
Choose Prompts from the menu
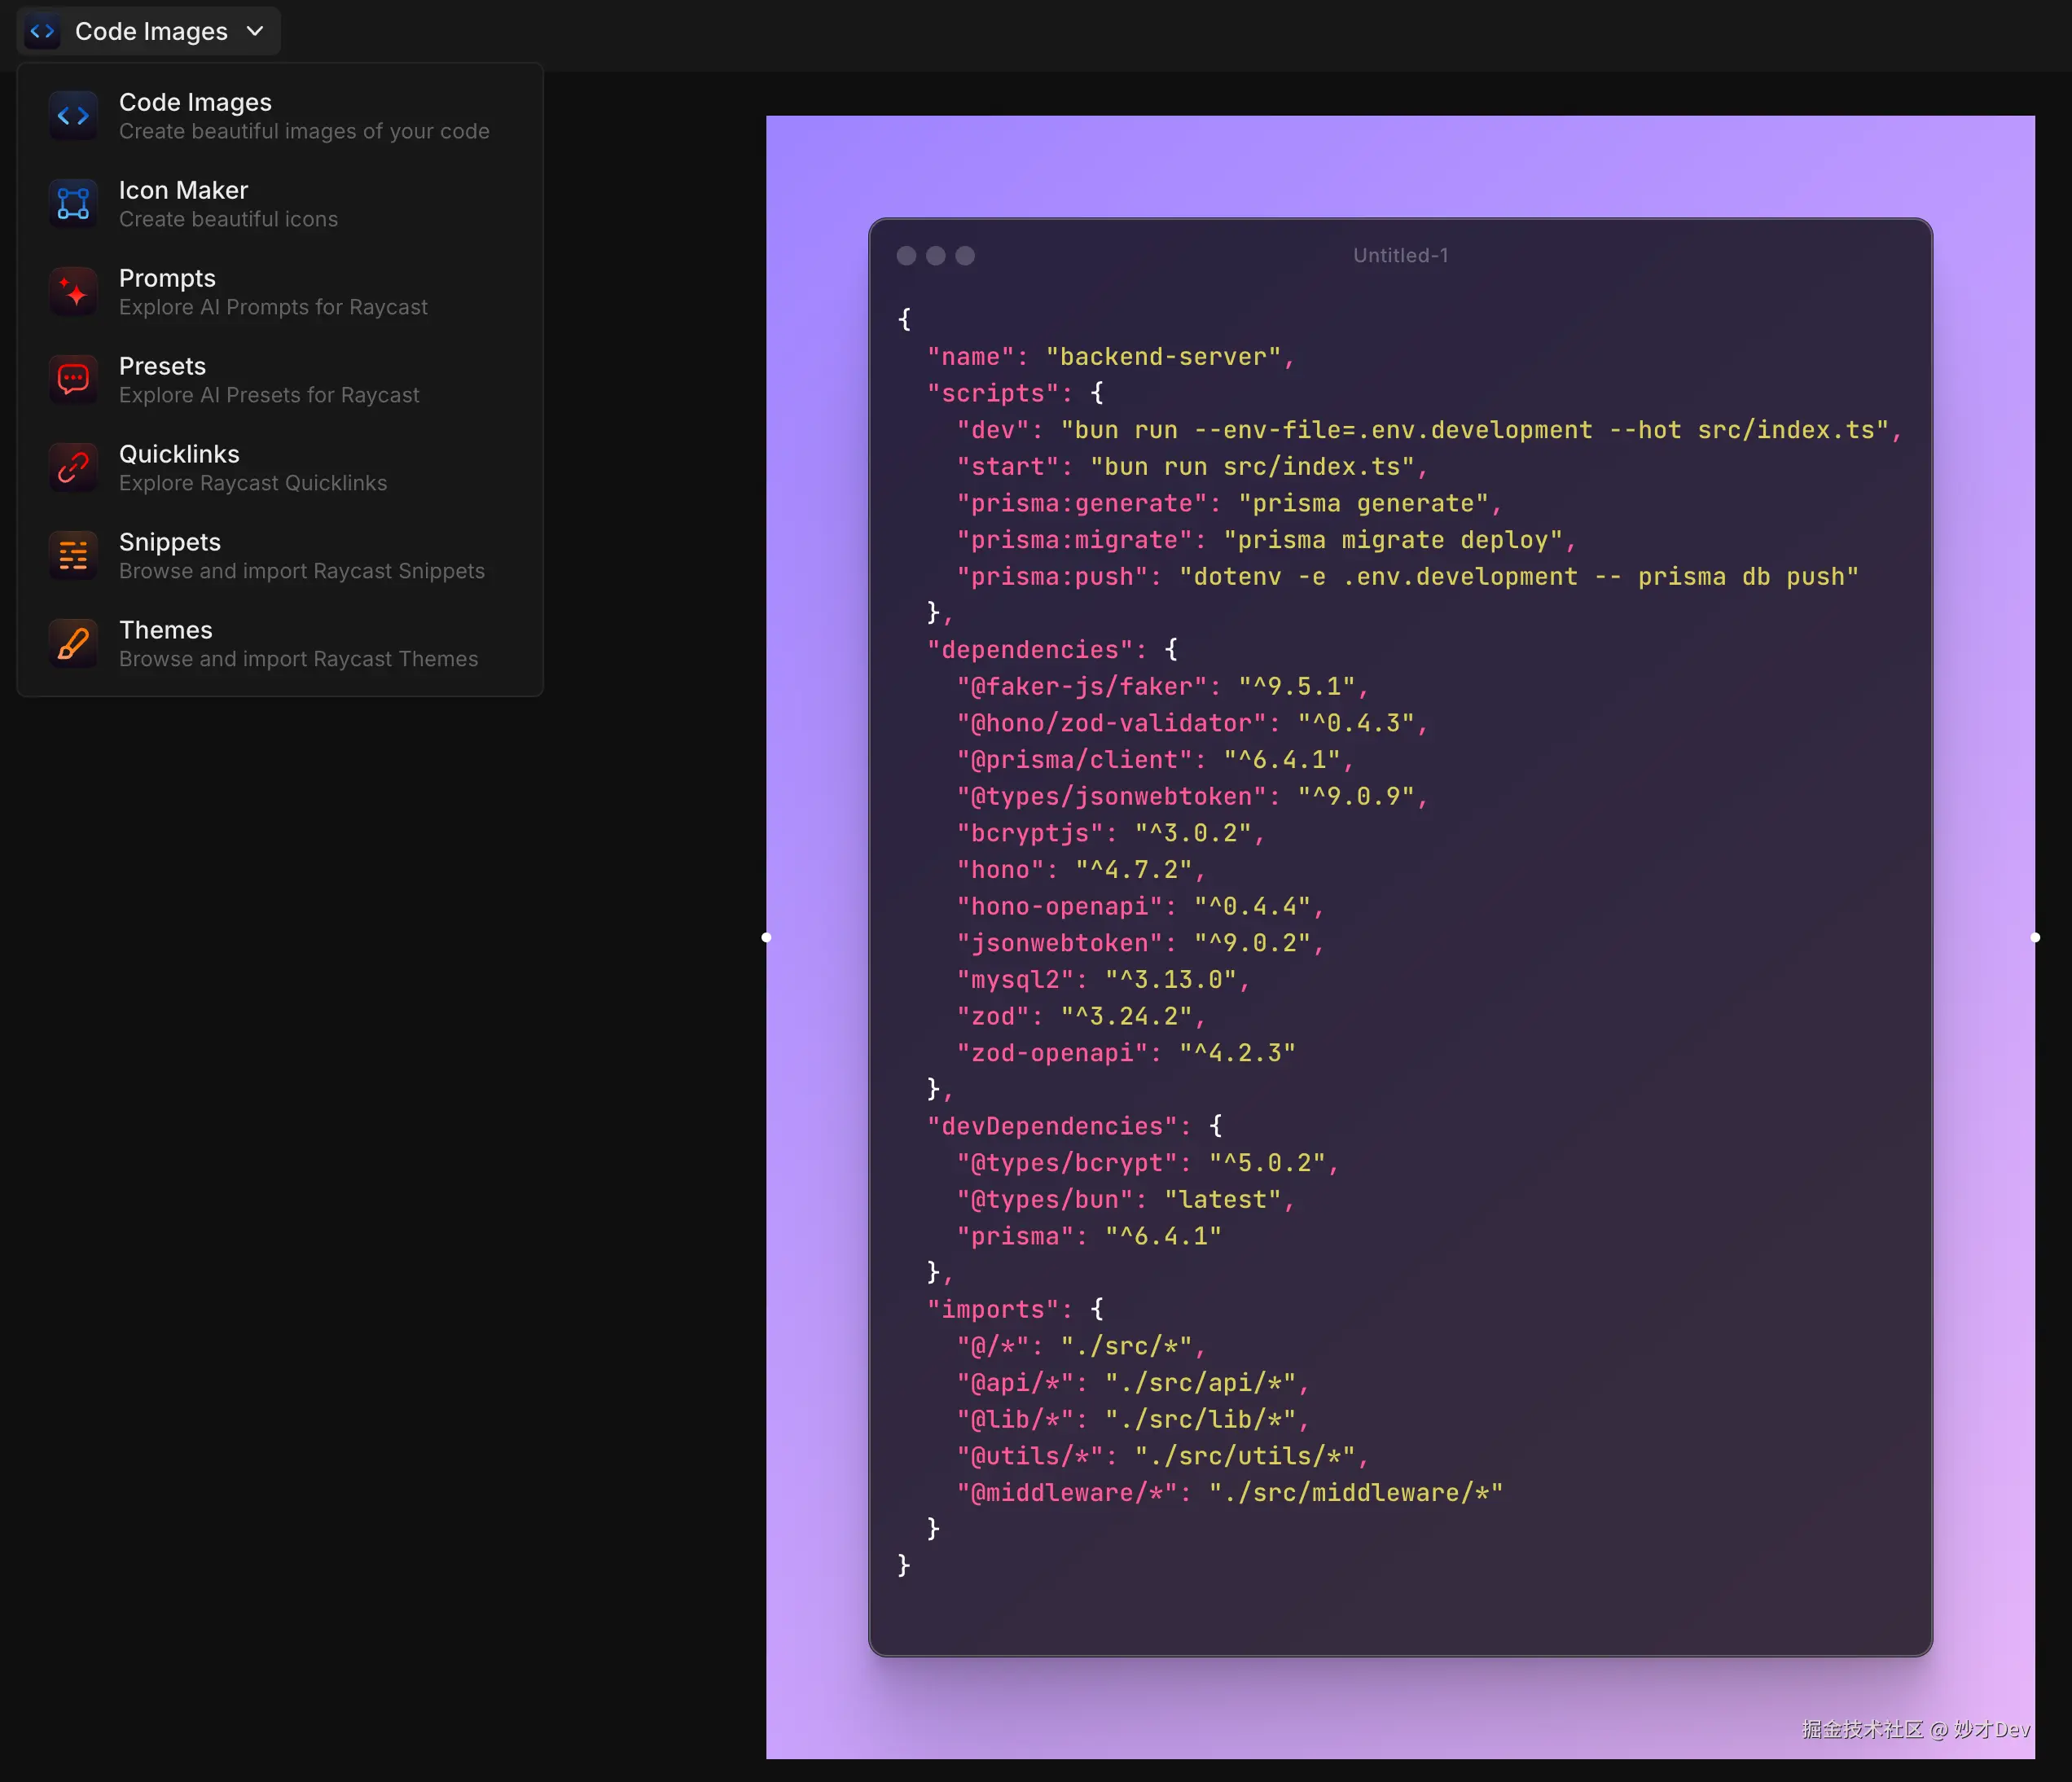click(167, 278)
